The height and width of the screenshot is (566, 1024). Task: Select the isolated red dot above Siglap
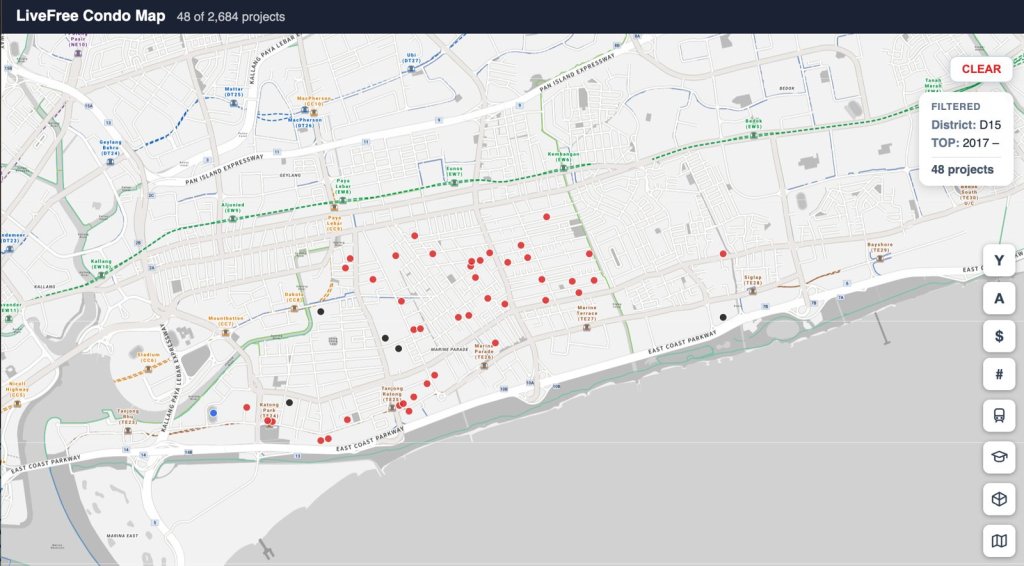click(723, 253)
